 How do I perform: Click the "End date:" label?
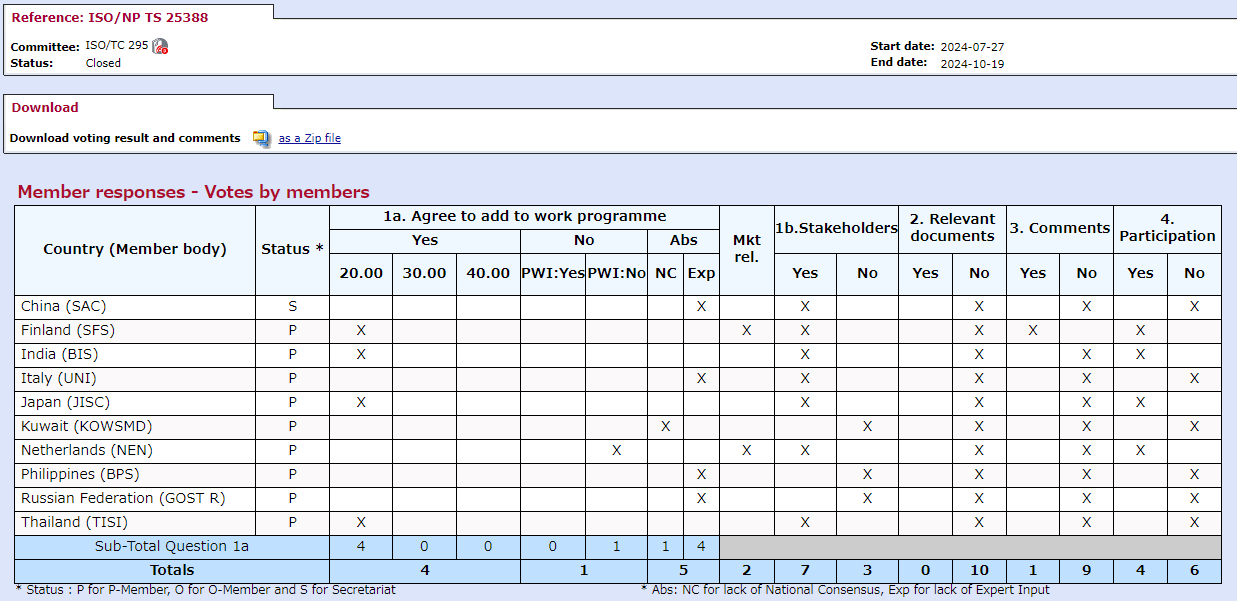899,63
